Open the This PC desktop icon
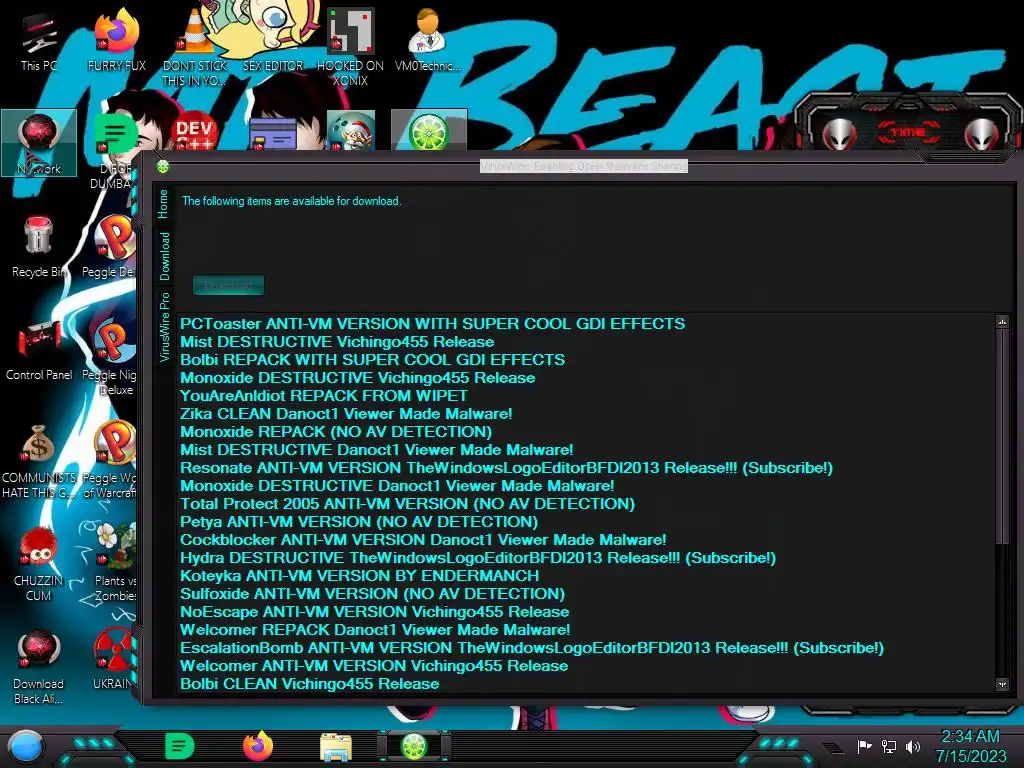Image resolution: width=1024 pixels, height=768 pixels. click(39, 42)
